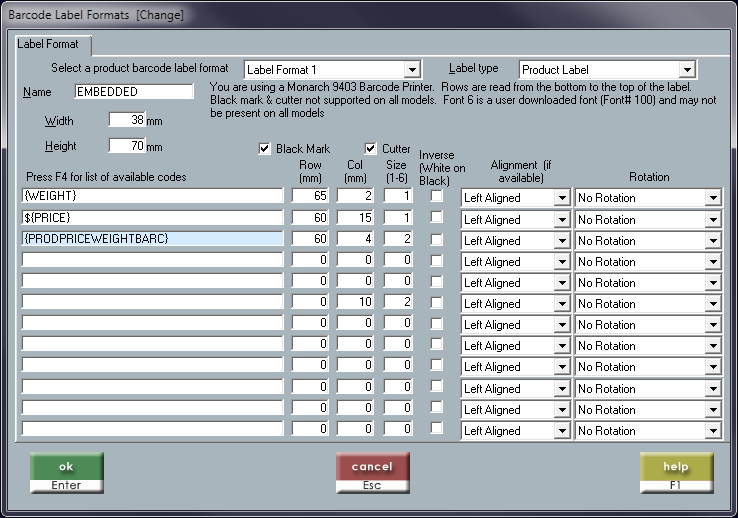Click the Col field showing 10
Screen dimensions: 738x518
click(x=355, y=302)
